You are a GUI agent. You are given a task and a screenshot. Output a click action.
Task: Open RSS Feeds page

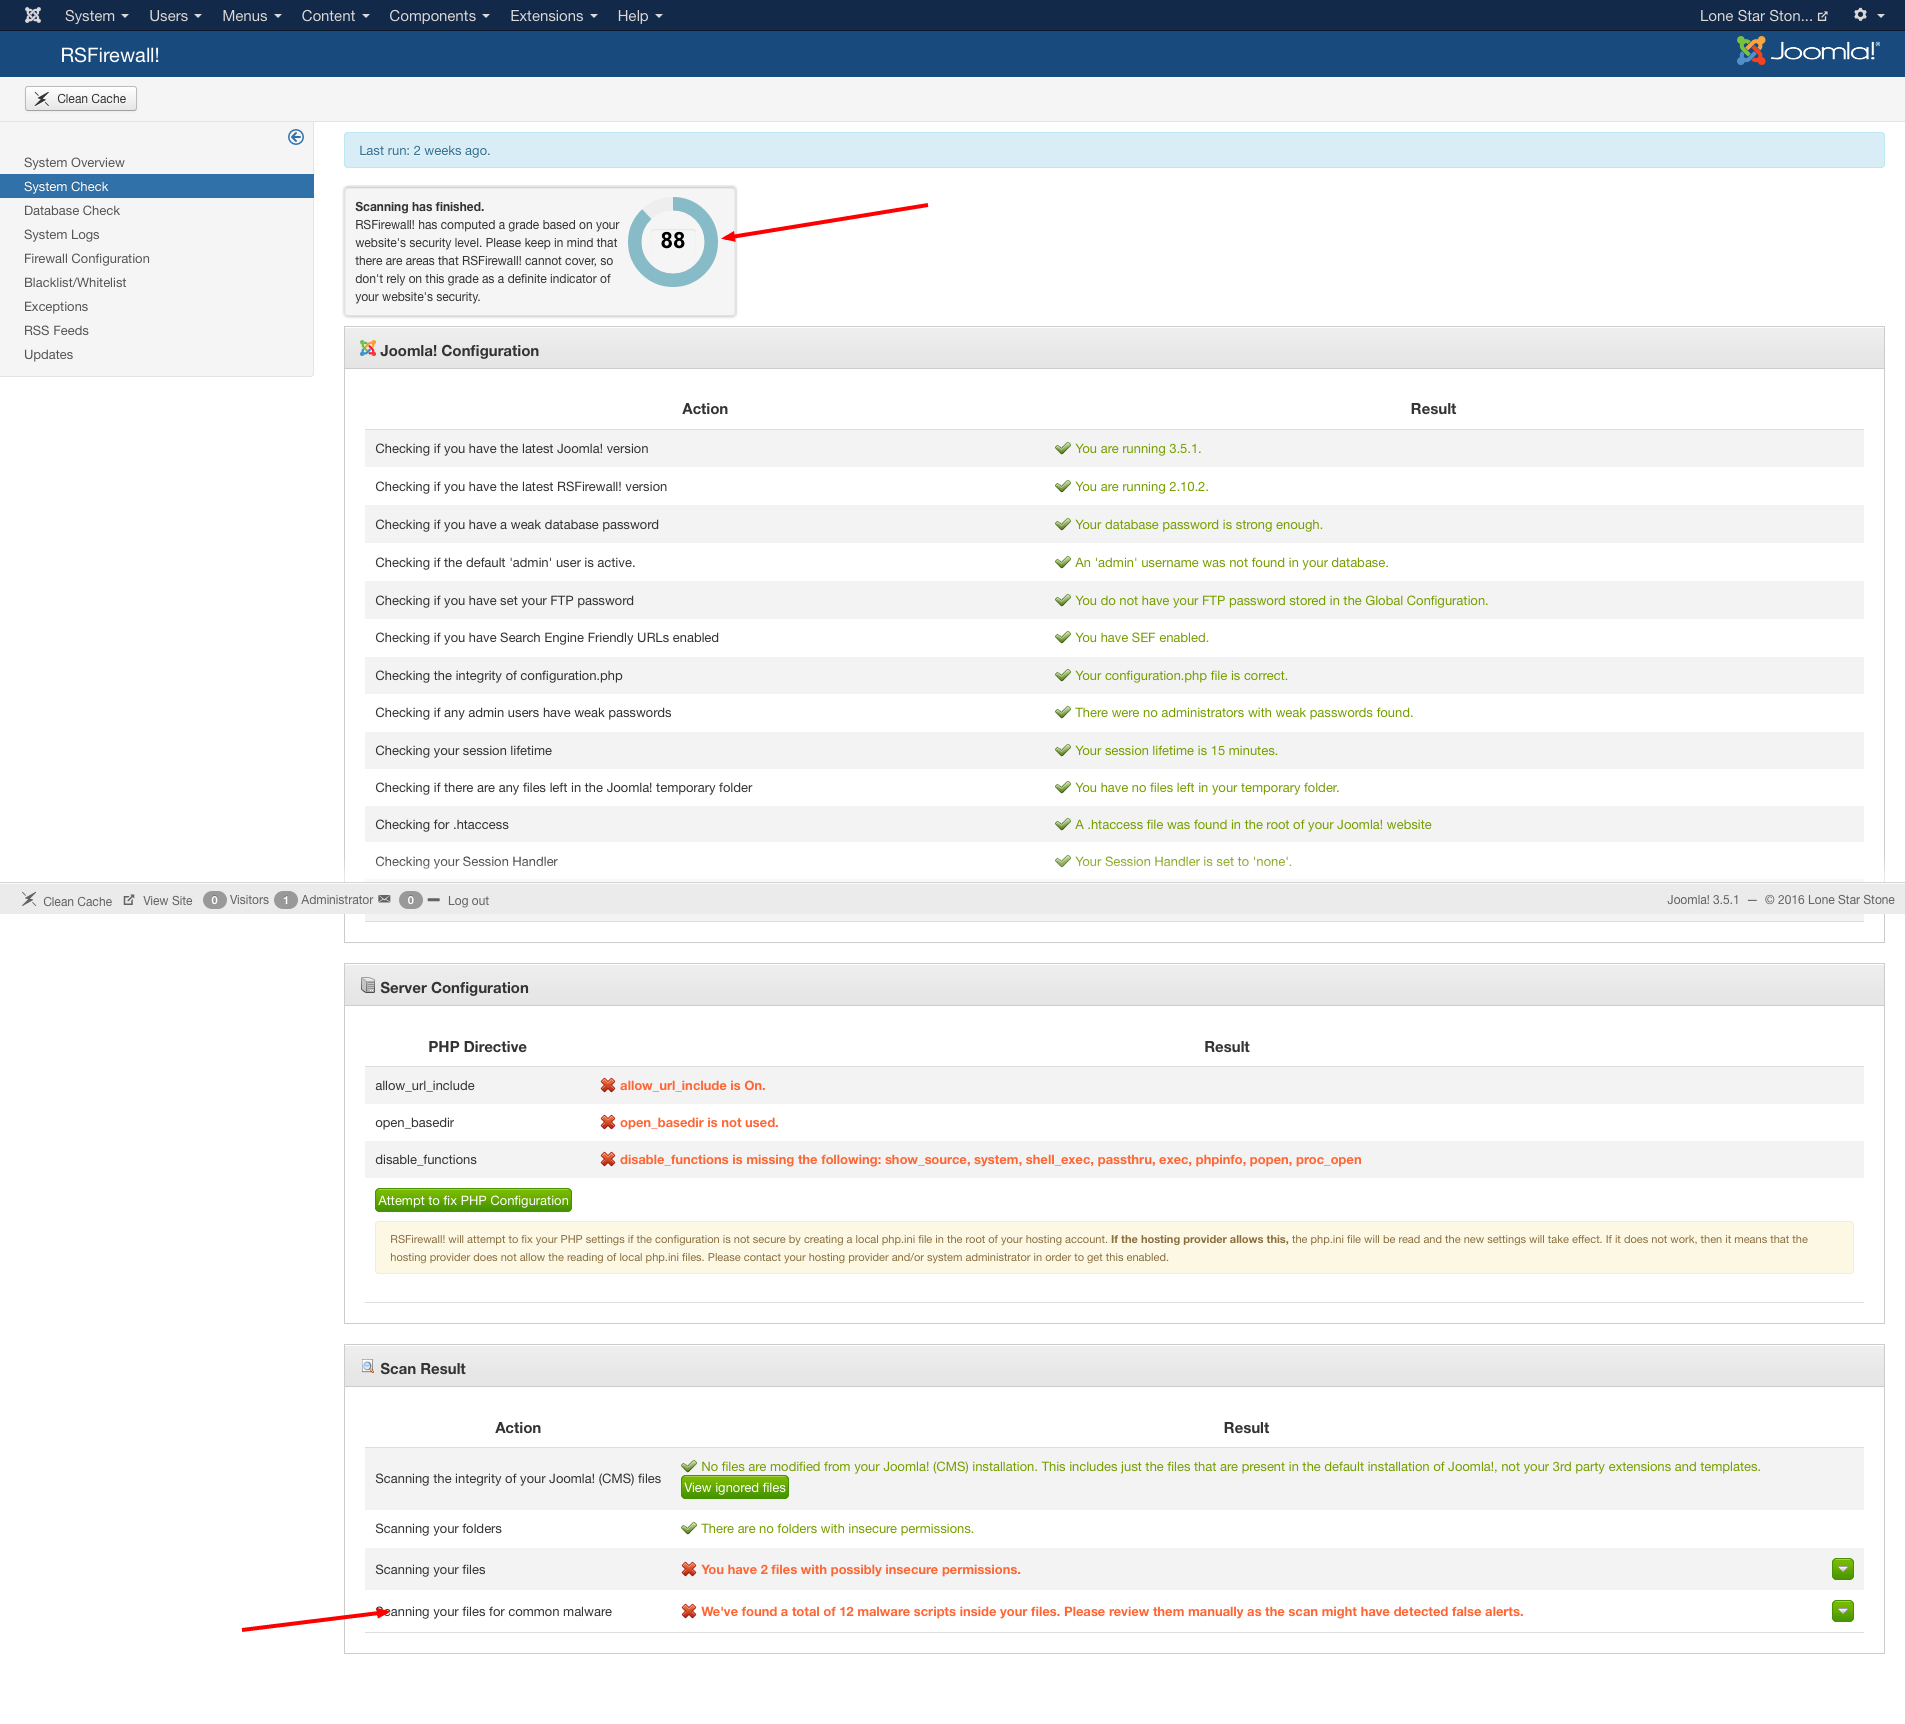(x=56, y=330)
